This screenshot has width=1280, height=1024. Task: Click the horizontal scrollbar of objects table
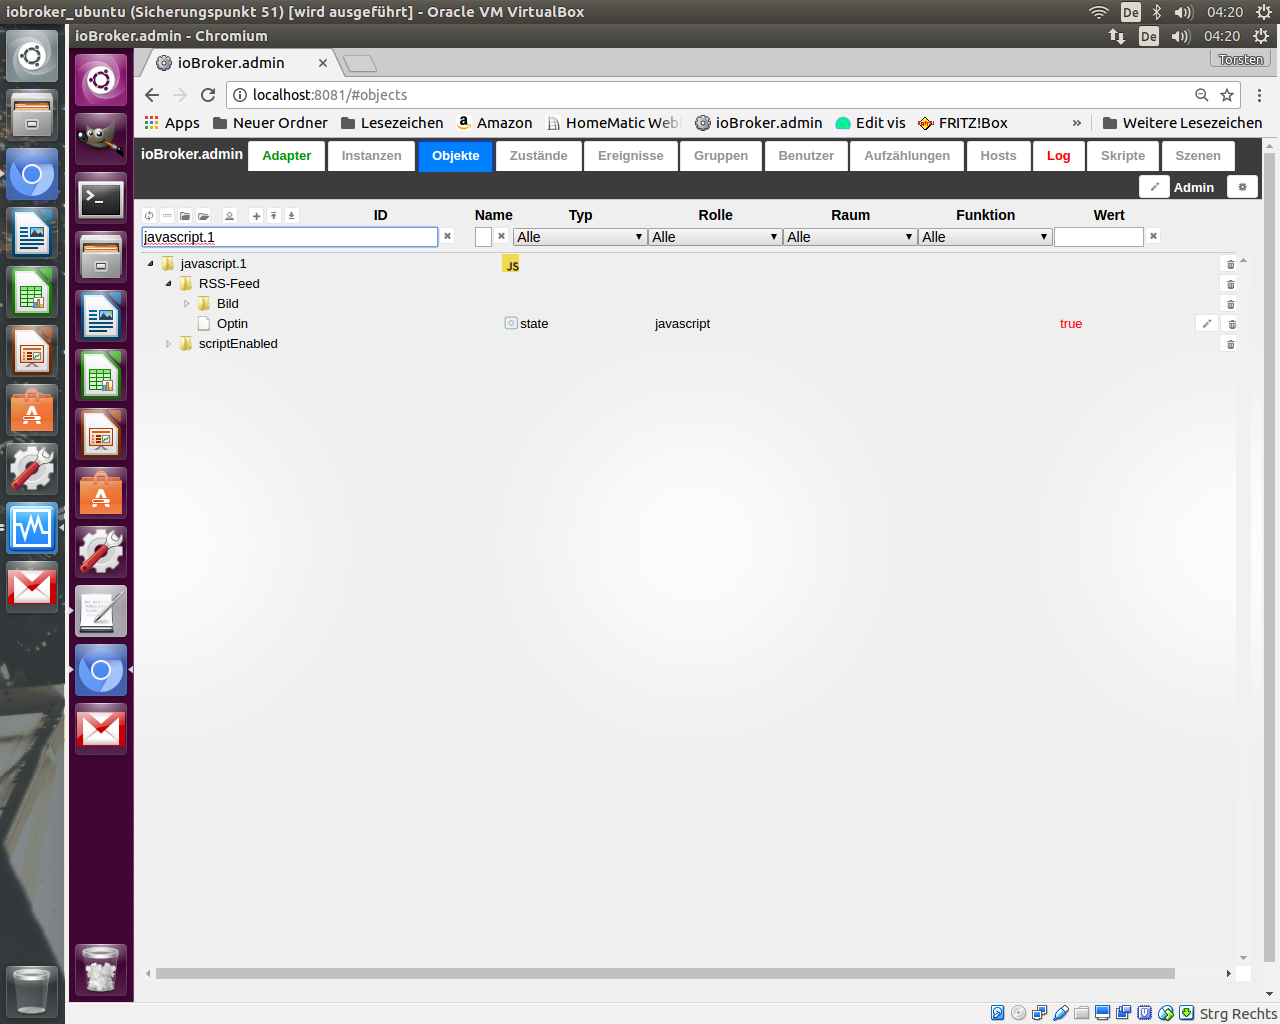[x=665, y=973]
